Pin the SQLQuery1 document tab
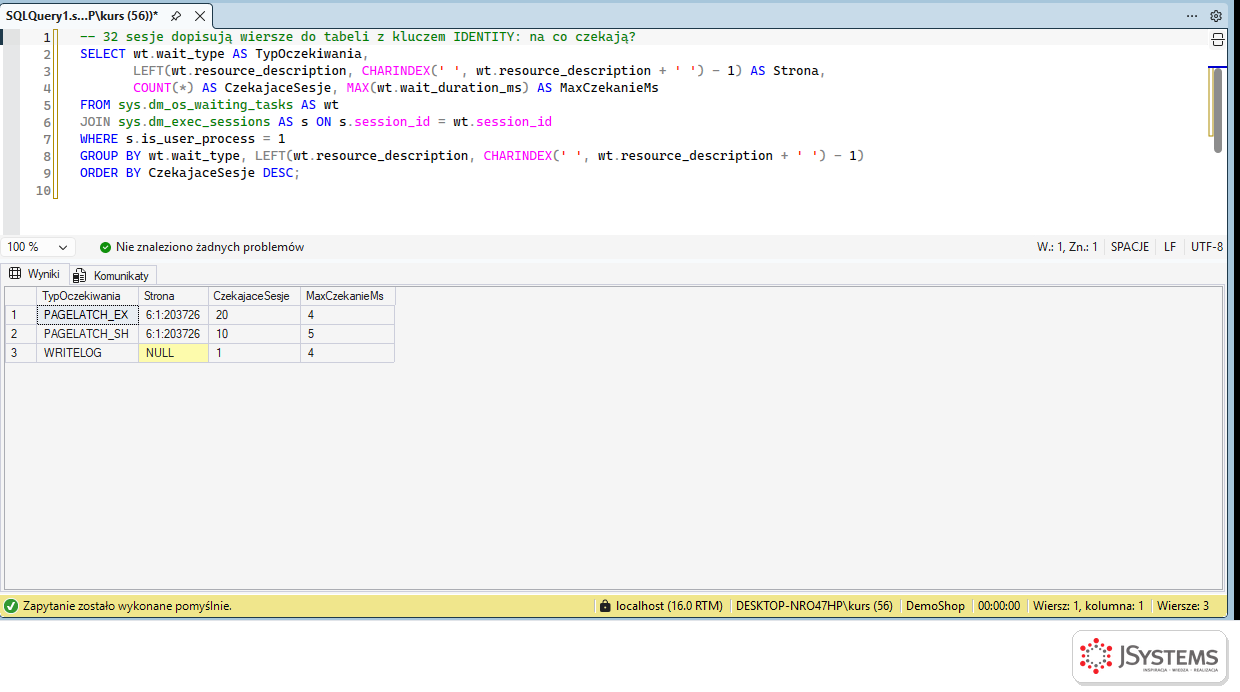 [x=176, y=16]
